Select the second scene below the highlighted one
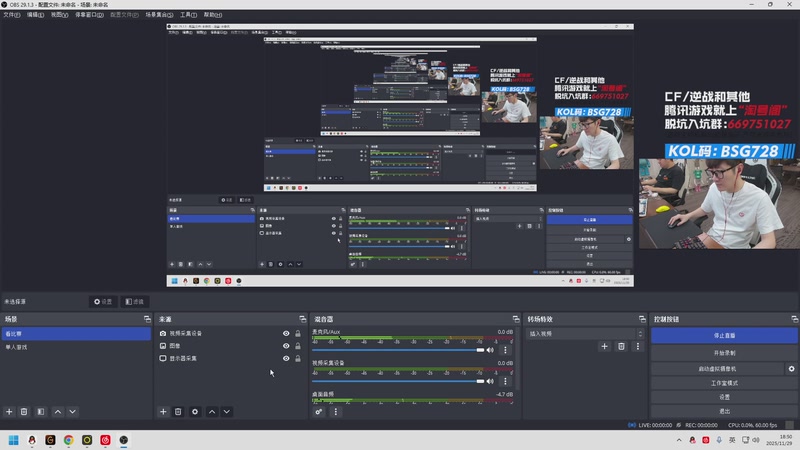This screenshot has height=450, width=800. (76, 347)
